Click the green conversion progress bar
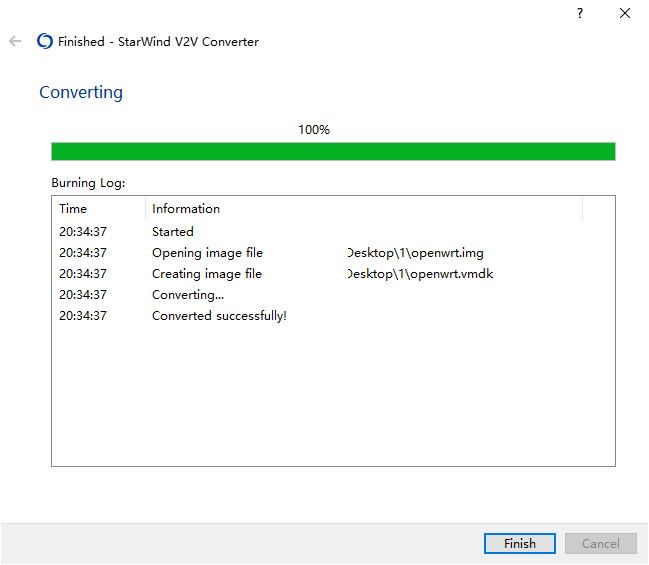This screenshot has width=649, height=565. (x=333, y=151)
